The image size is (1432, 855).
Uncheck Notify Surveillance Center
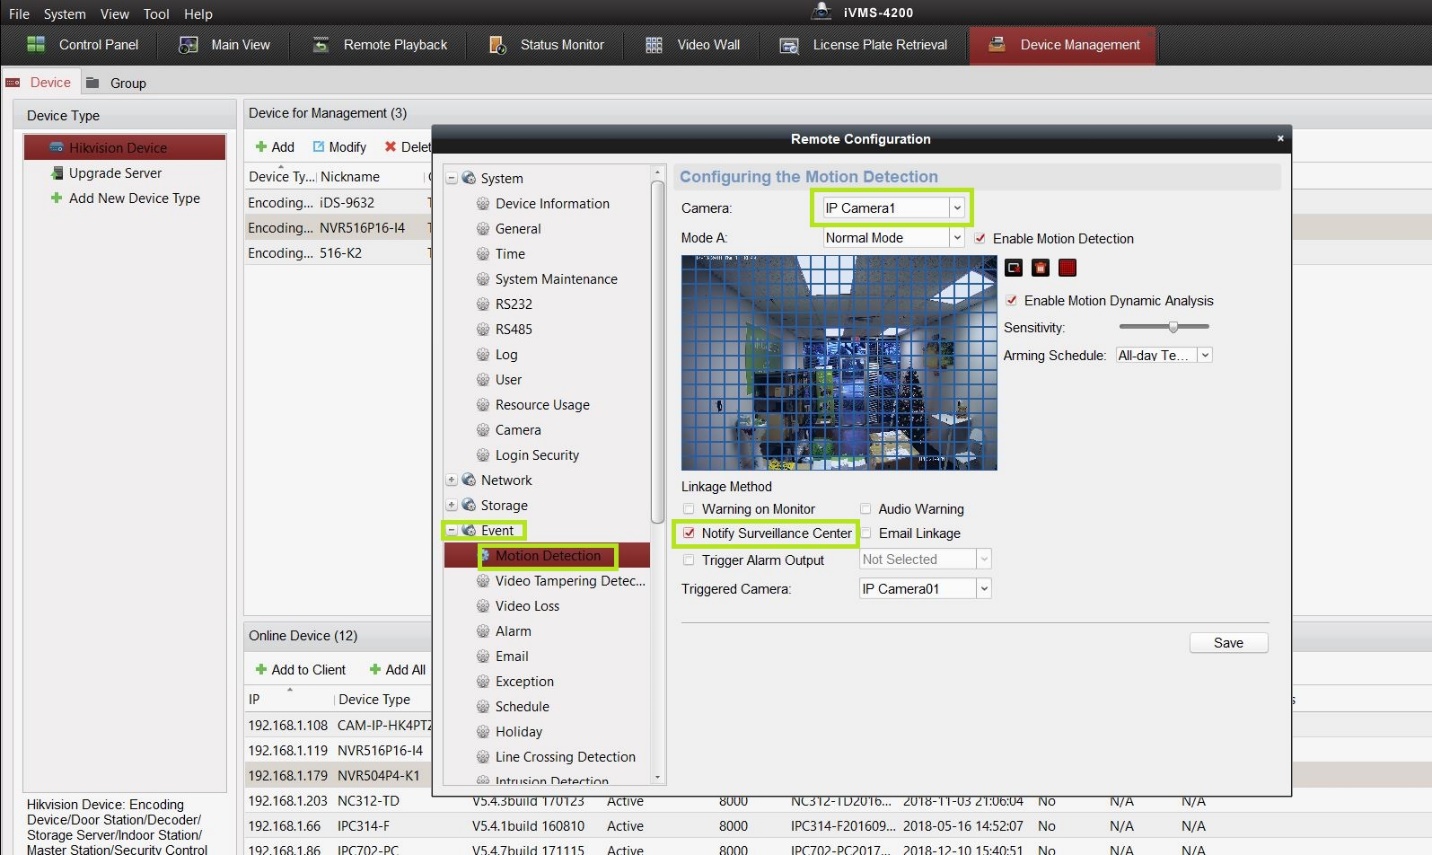click(689, 533)
